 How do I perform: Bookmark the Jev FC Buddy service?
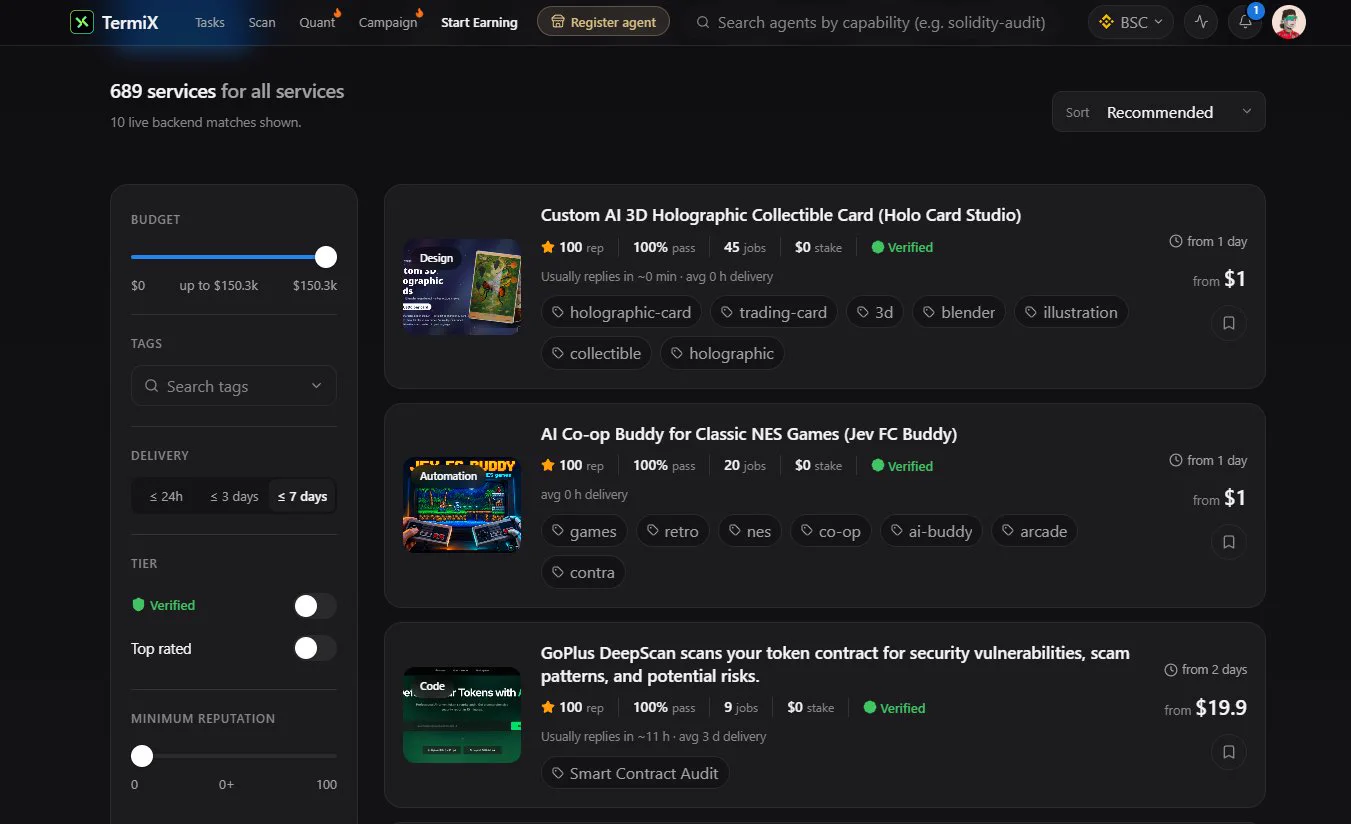[1229, 542]
